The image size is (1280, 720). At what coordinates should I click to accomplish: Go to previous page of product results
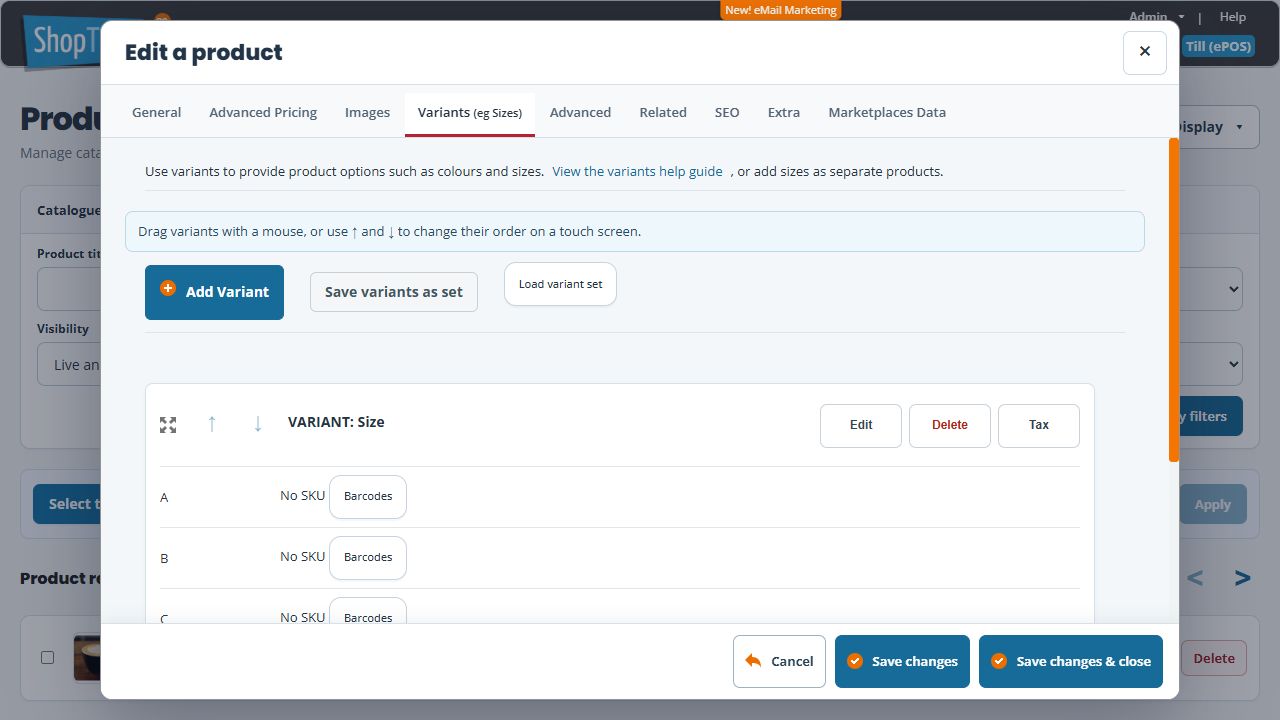[1195, 578]
